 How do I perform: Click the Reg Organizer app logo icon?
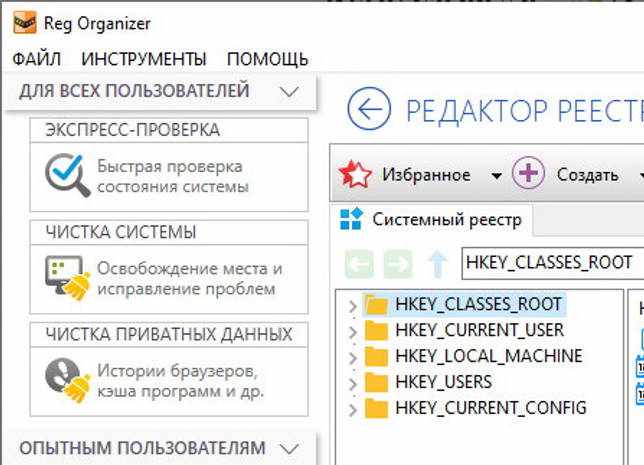pyautogui.click(x=25, y=23)
